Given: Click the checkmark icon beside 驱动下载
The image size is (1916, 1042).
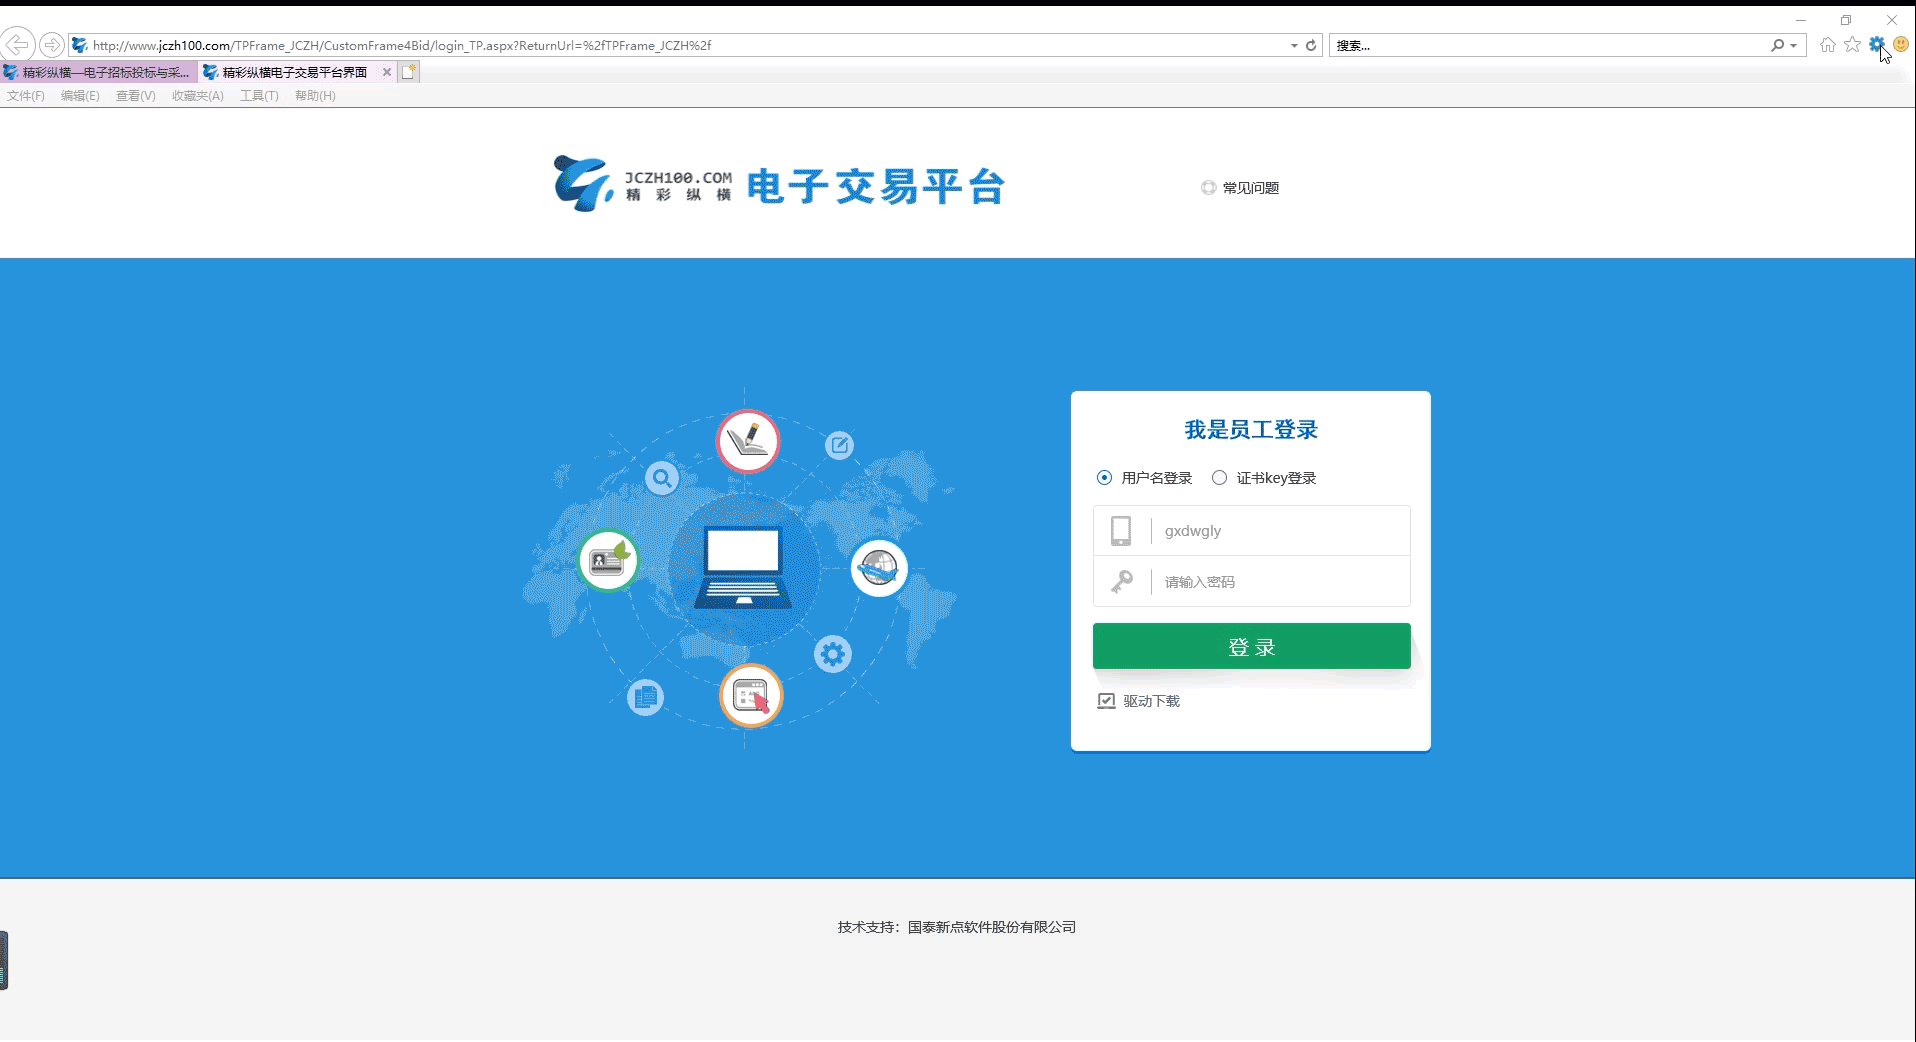Looking at the screenshot, I should (x=1106, y=701).
